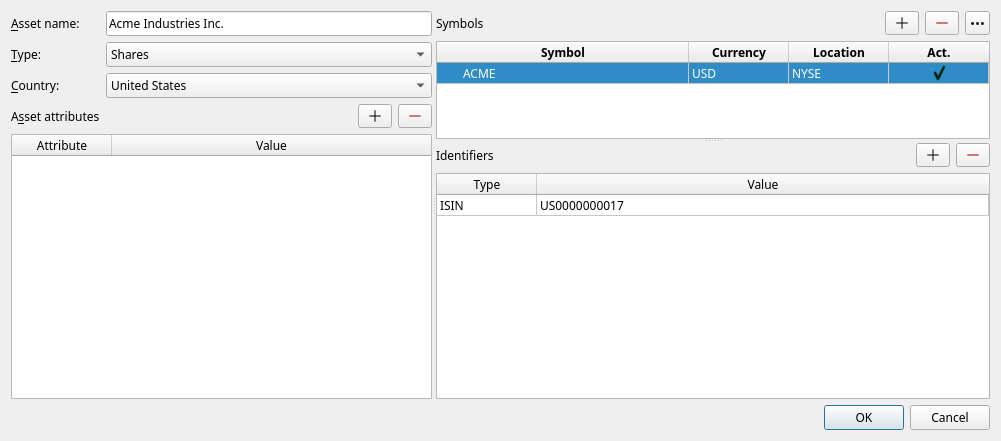
Task: Select the US0000000017 identifier value cell
Action: tap(763, 206)
